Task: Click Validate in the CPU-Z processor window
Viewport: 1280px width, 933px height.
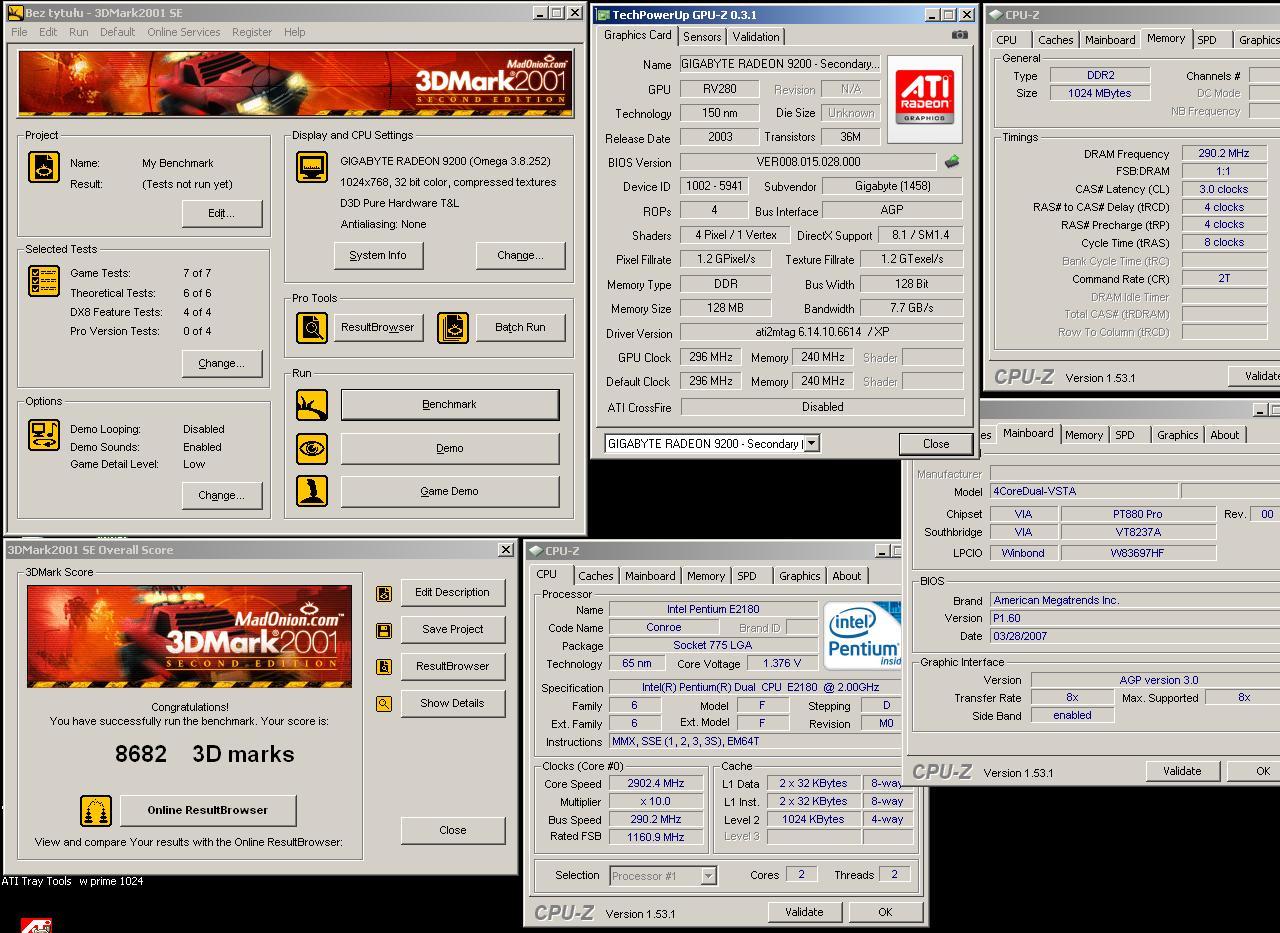Action: coord(804,912)
